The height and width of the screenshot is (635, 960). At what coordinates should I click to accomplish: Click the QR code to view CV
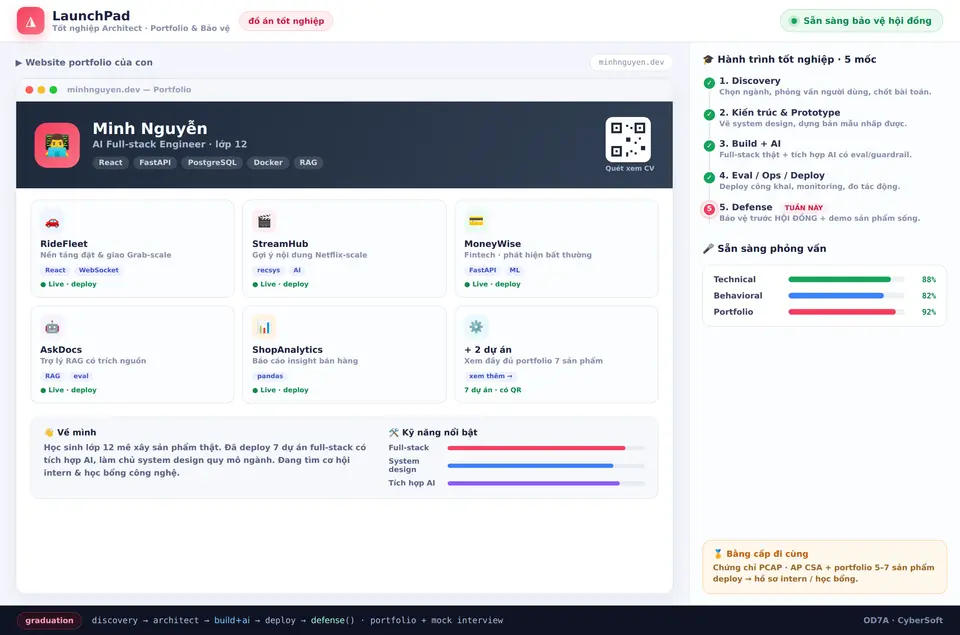click(x=628, y=140)
